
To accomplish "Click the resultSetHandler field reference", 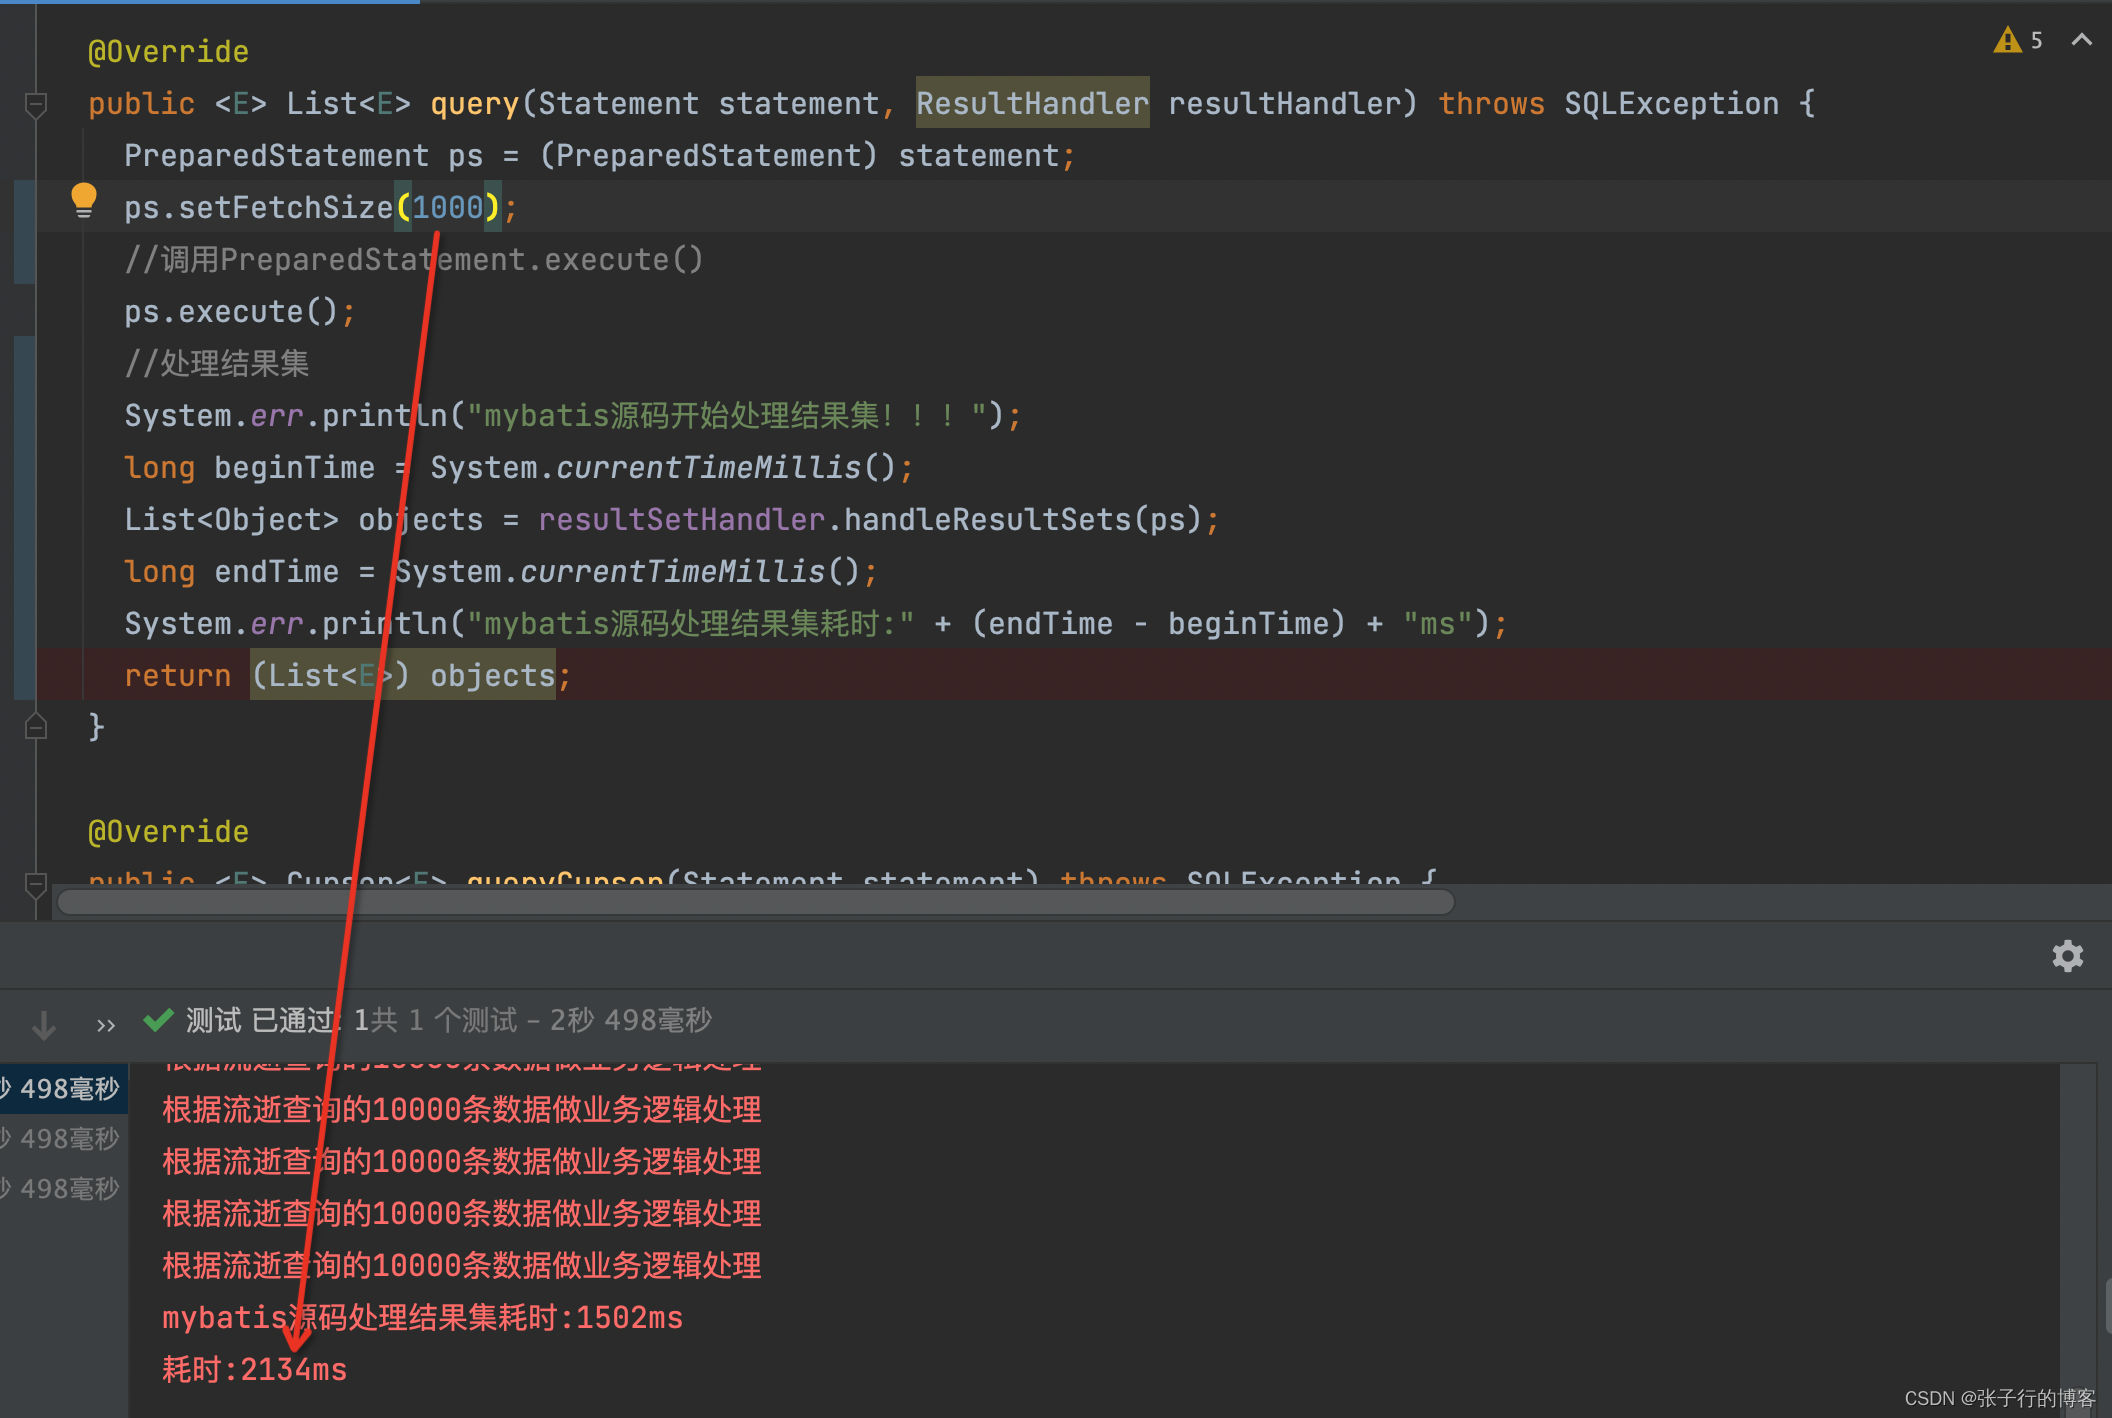I will point(681,519).
